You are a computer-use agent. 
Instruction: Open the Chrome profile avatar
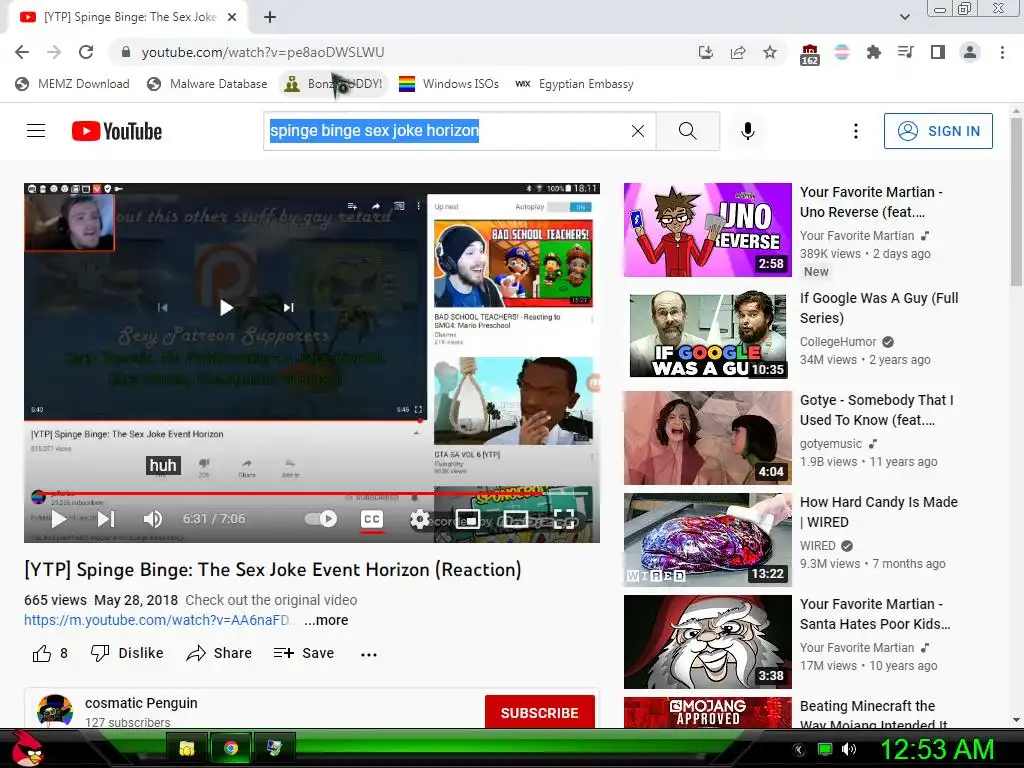[970, 52]
